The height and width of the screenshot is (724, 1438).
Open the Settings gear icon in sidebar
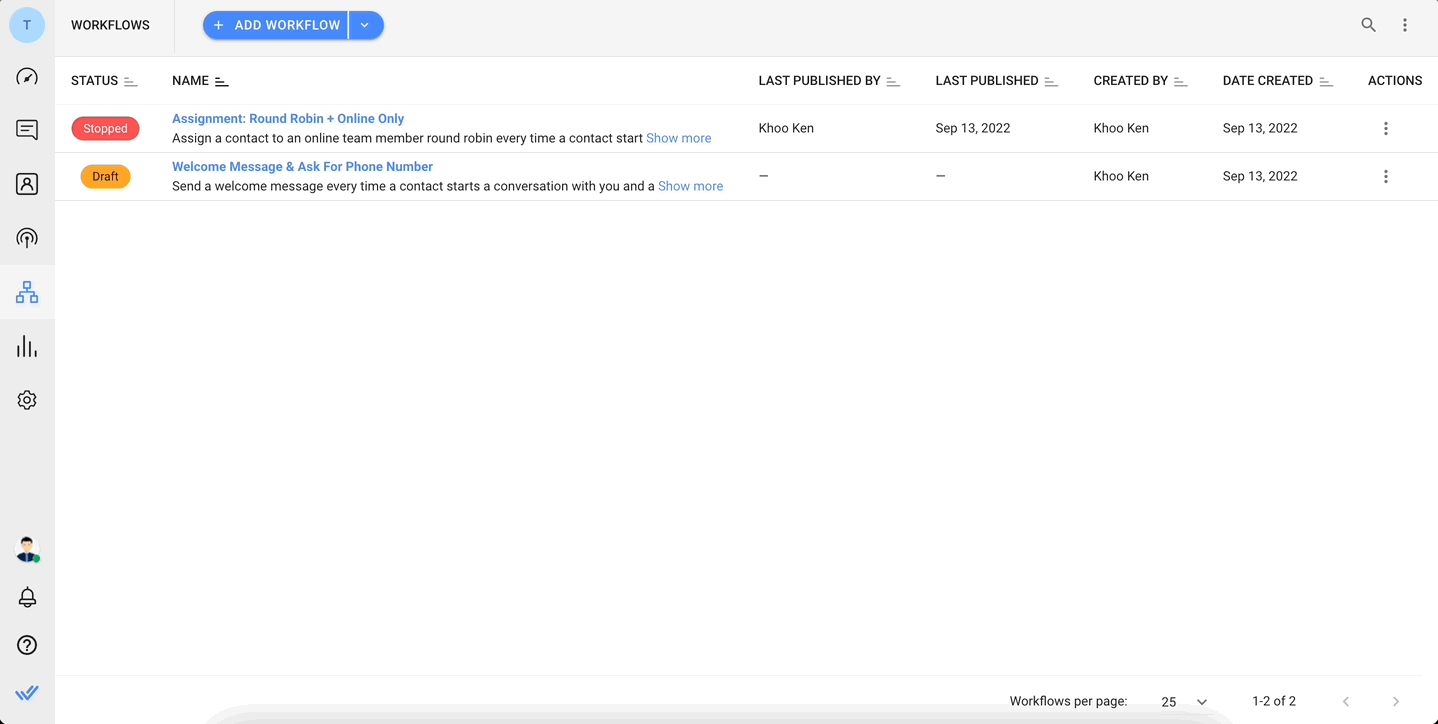(27, 400)
